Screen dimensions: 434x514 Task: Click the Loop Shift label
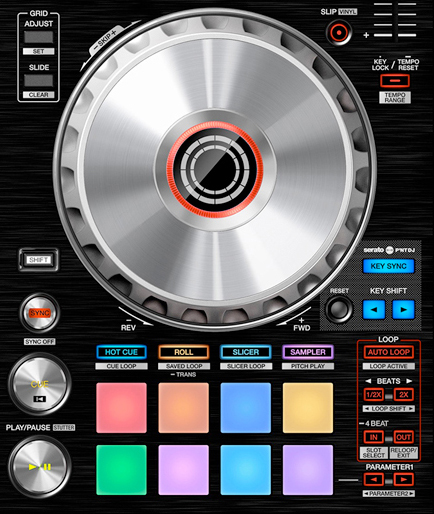coord(389,408)
